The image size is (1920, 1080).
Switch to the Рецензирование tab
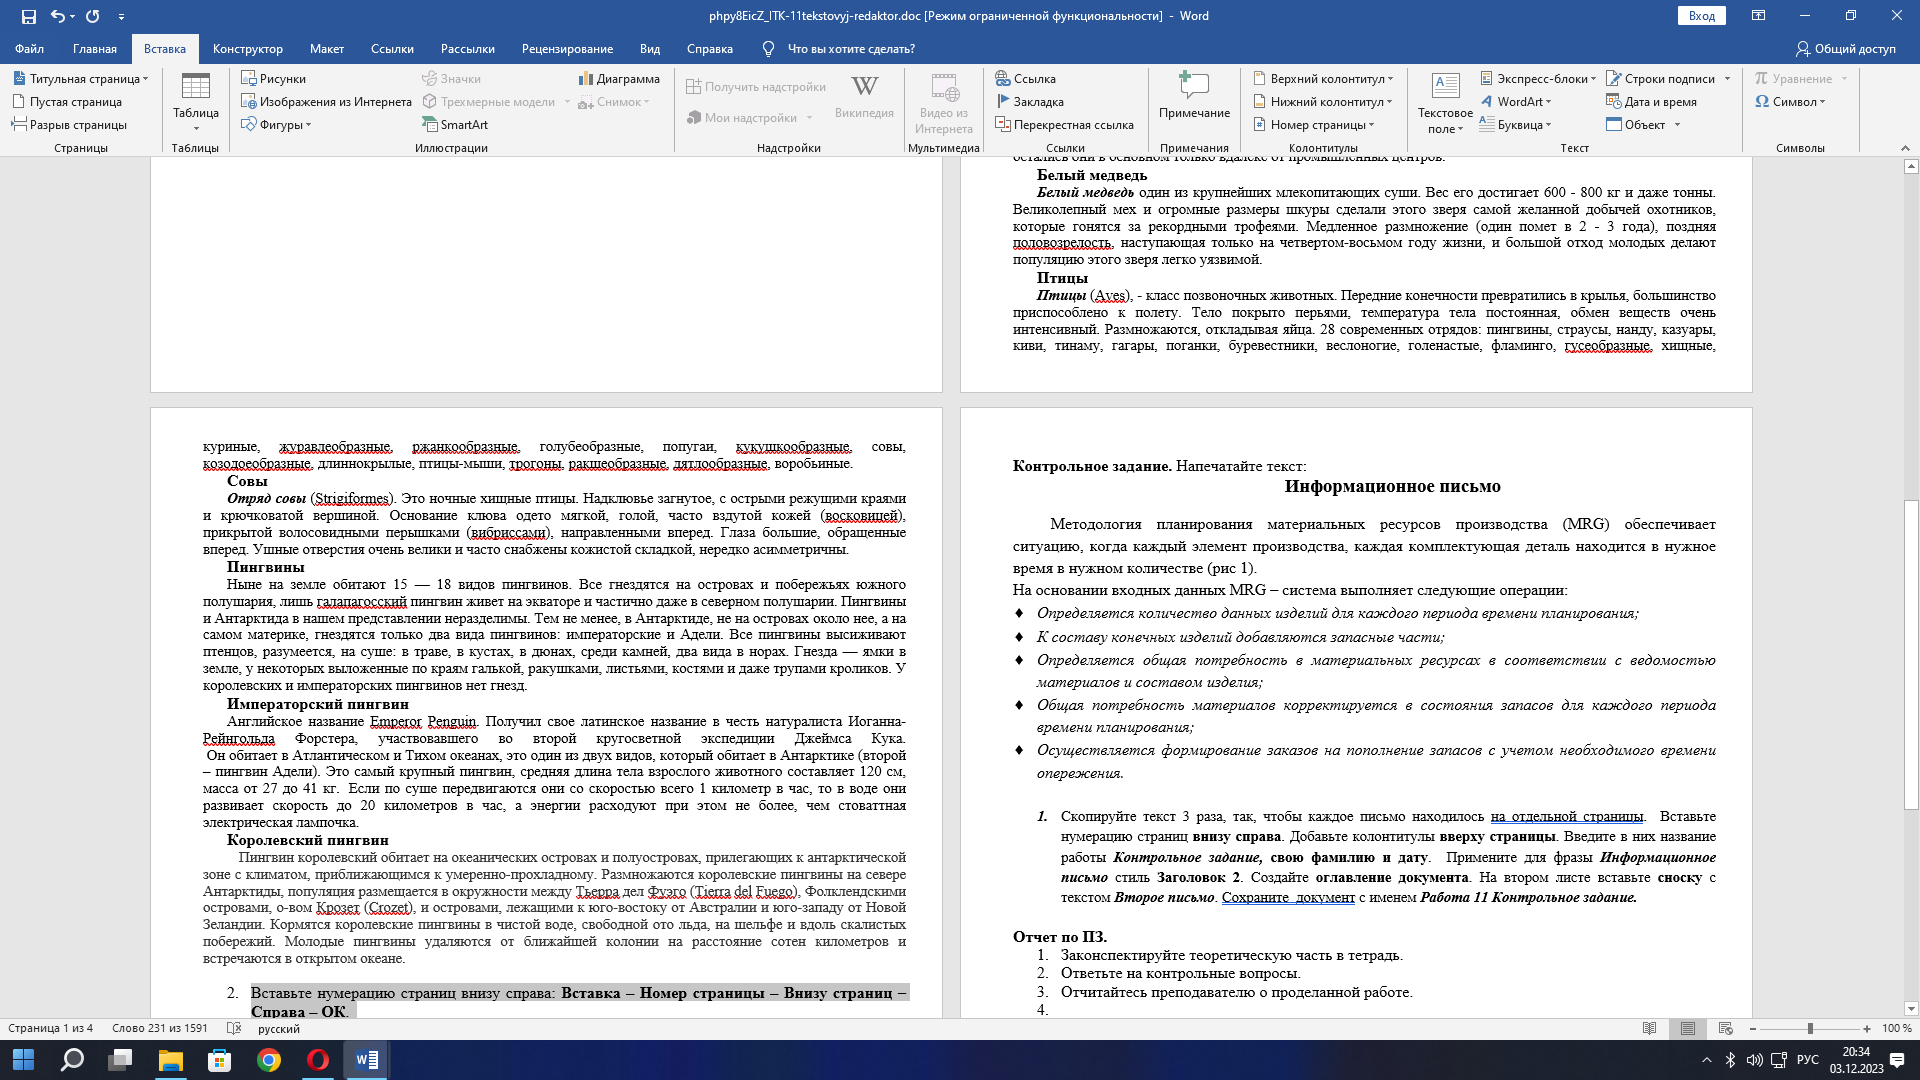567,49
